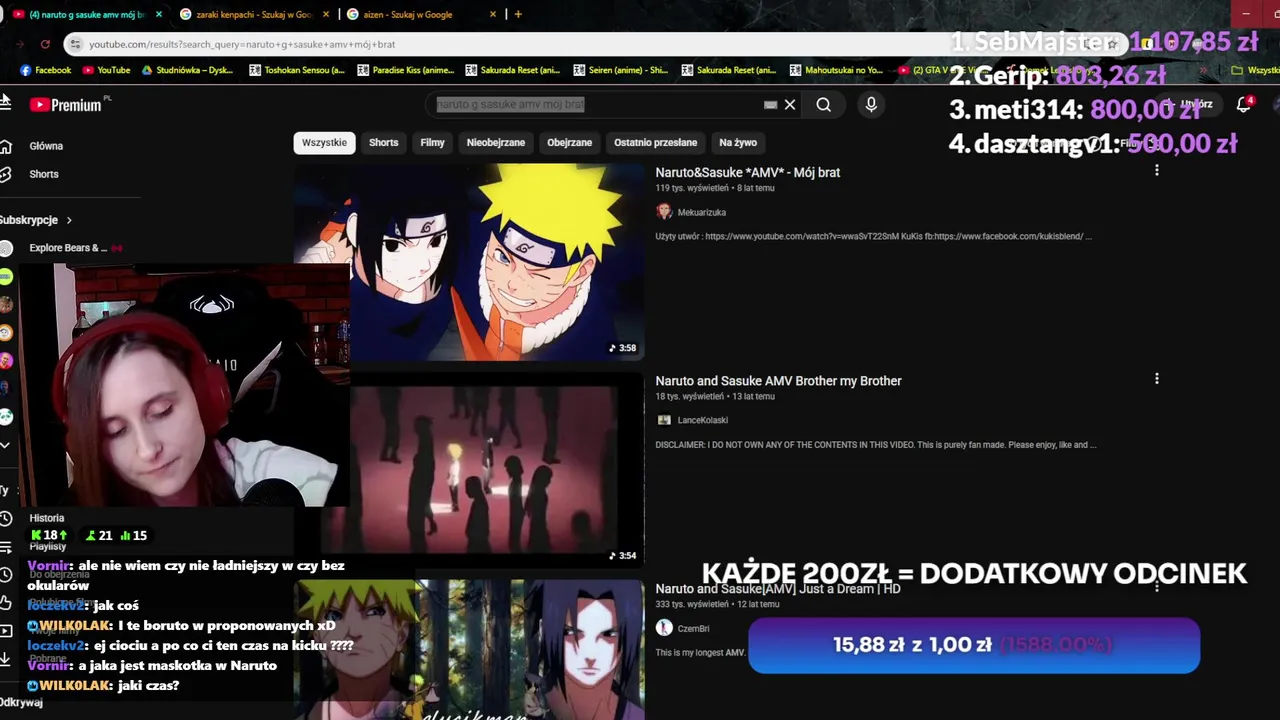Open the on-screen keyboard icon in search box
The height and width of the screenshot is (720, 1280).
(770, 104)
